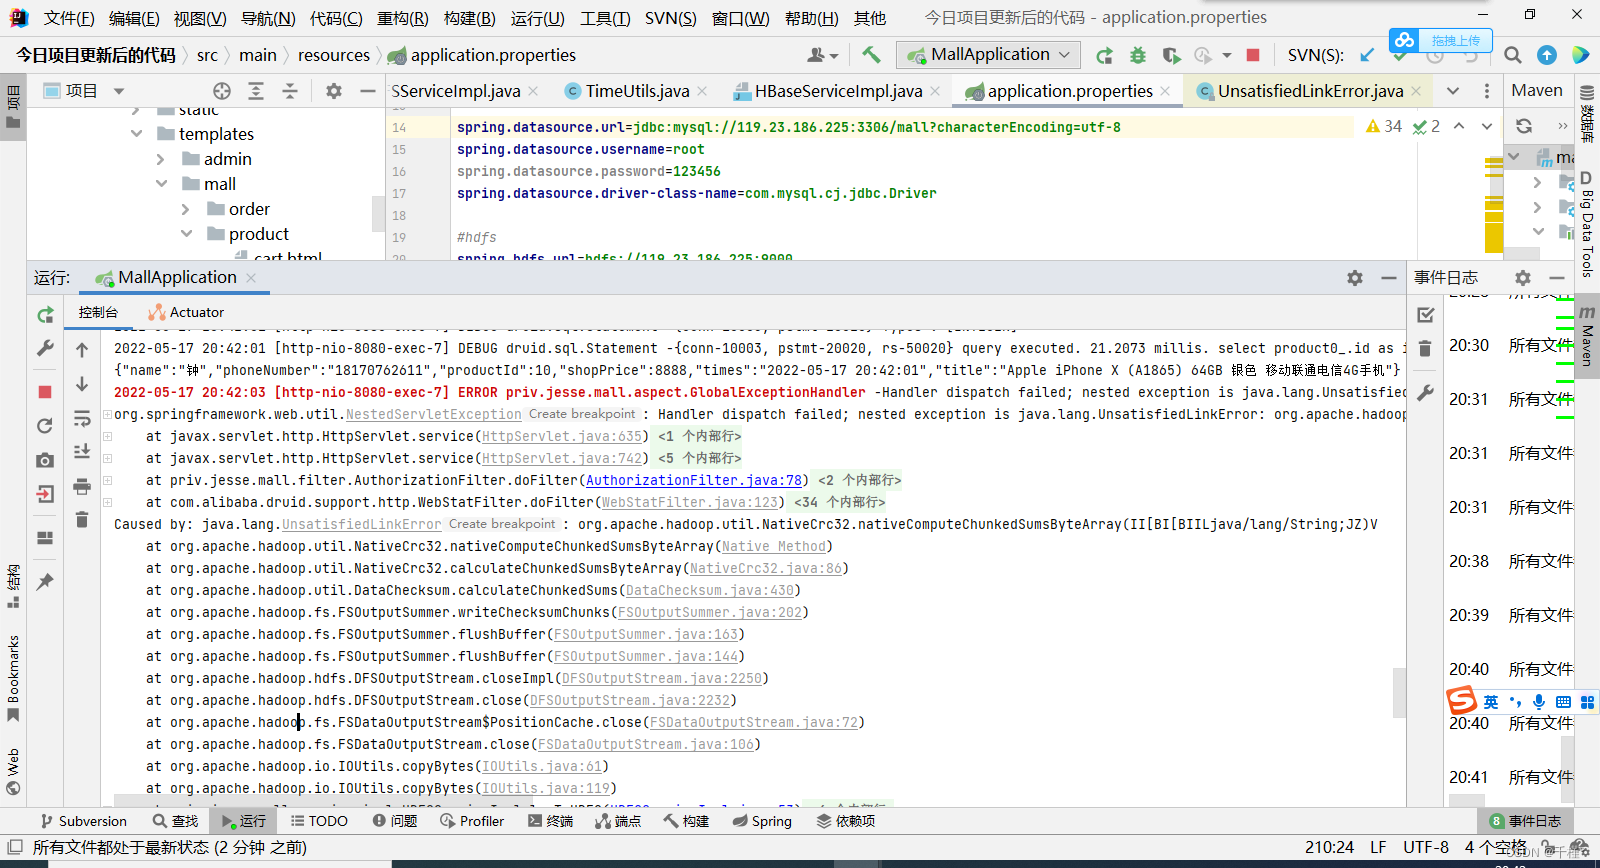This screenshot has width=1600, height=868.
Task: Open run panel settings gear
Action: [1355, 278]
